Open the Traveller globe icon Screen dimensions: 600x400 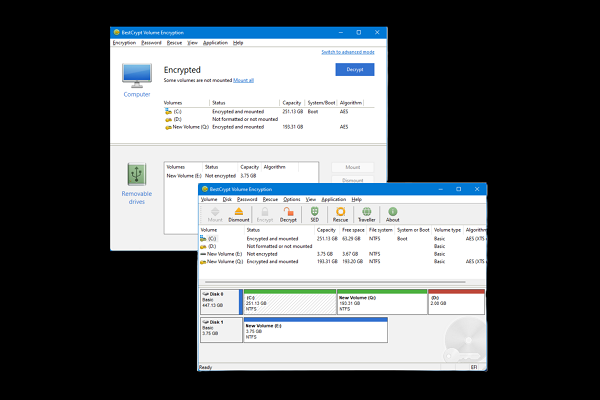pyautogui.click(x=367, y=215)
